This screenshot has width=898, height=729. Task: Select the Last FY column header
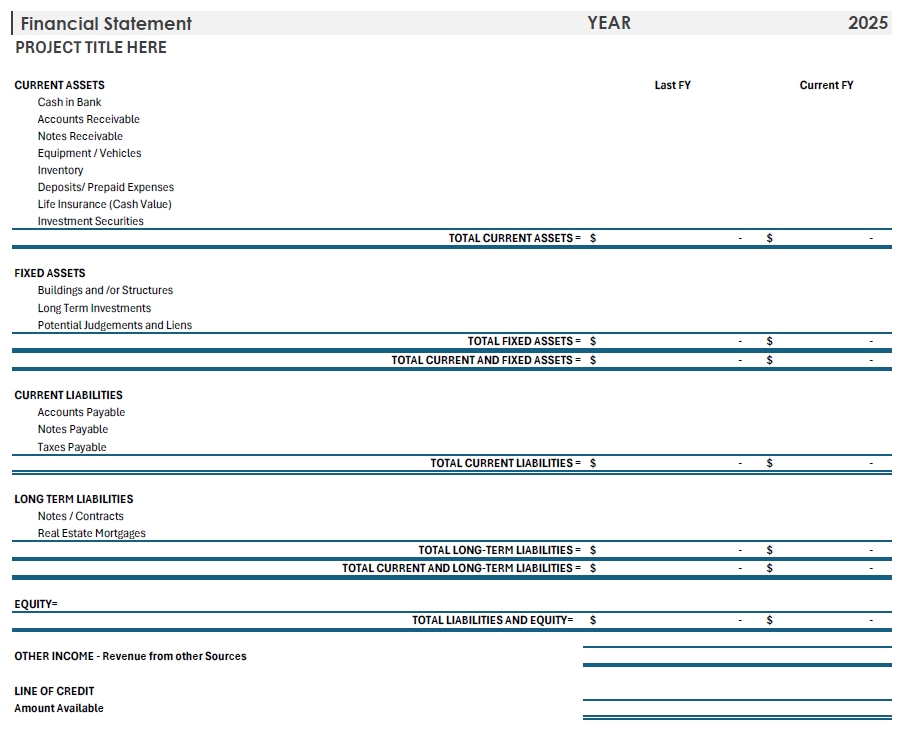(x=673, y=85)
